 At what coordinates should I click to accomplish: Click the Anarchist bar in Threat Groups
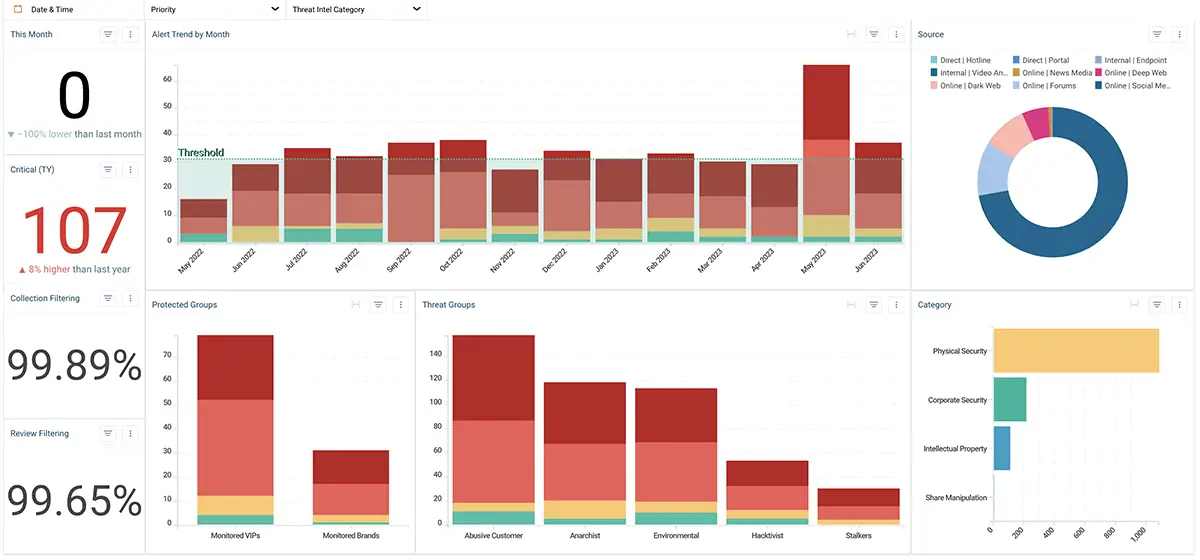pos(585,453)
